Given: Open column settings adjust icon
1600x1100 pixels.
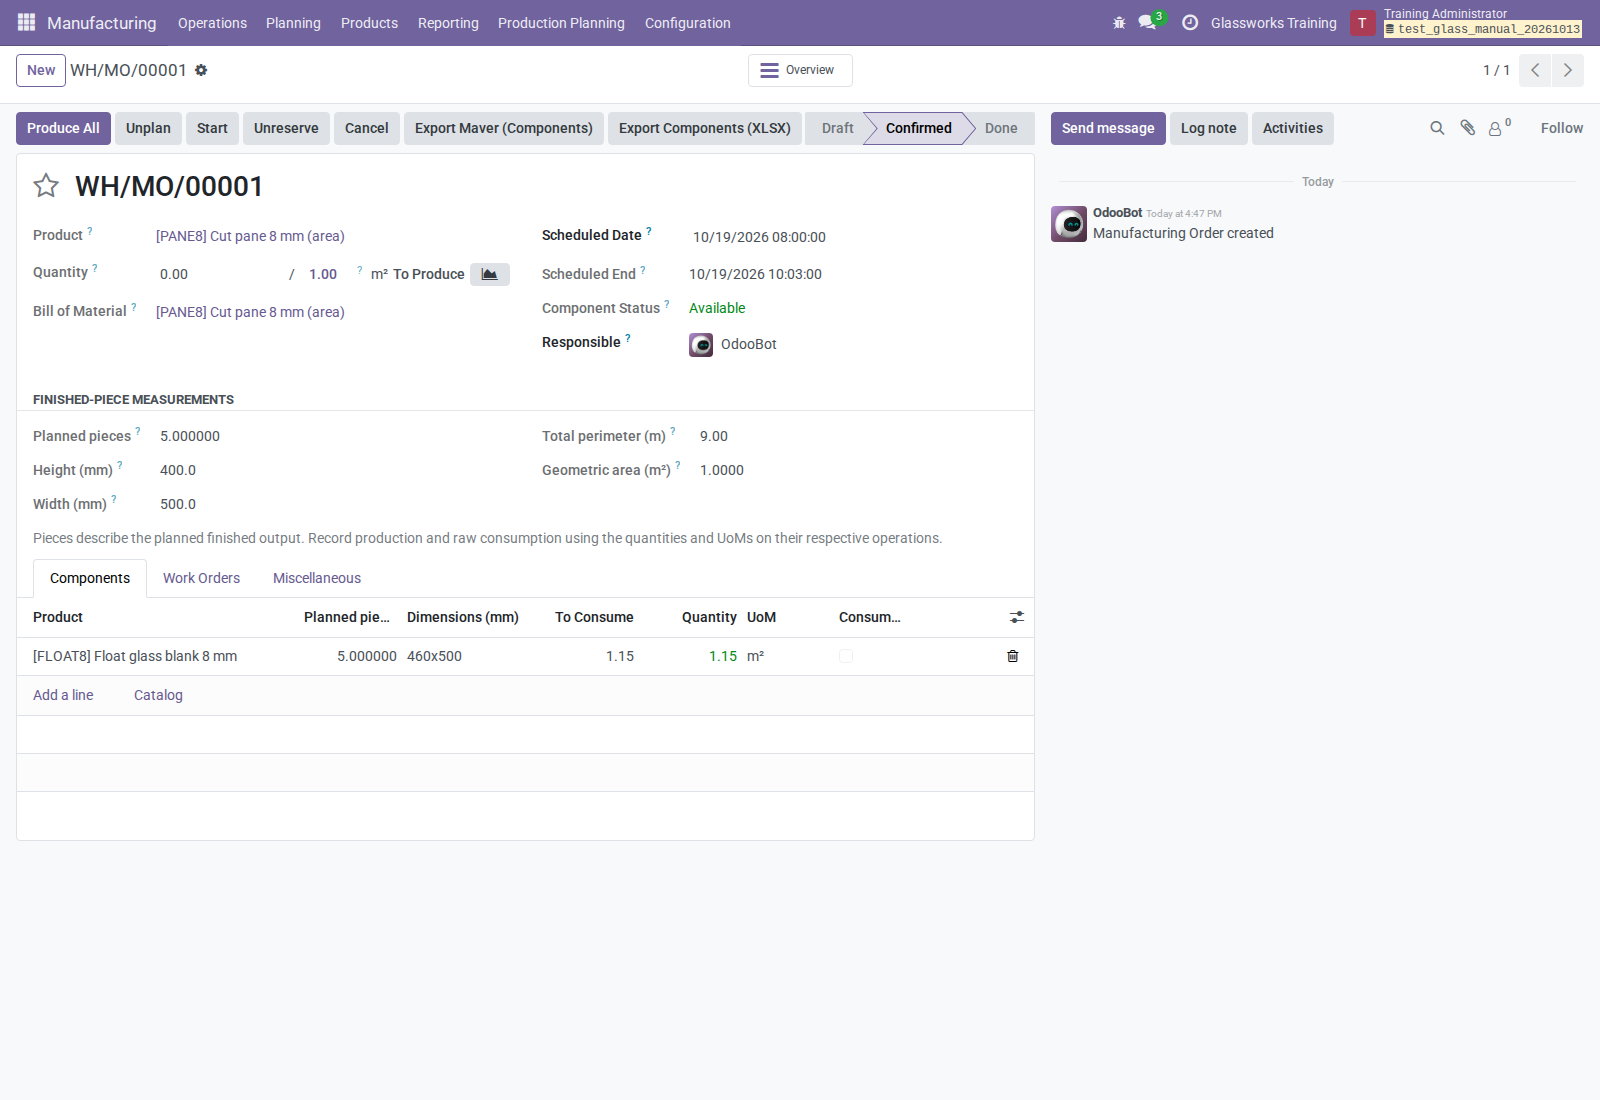Looking at the screenshot, I should point(1016,617).
